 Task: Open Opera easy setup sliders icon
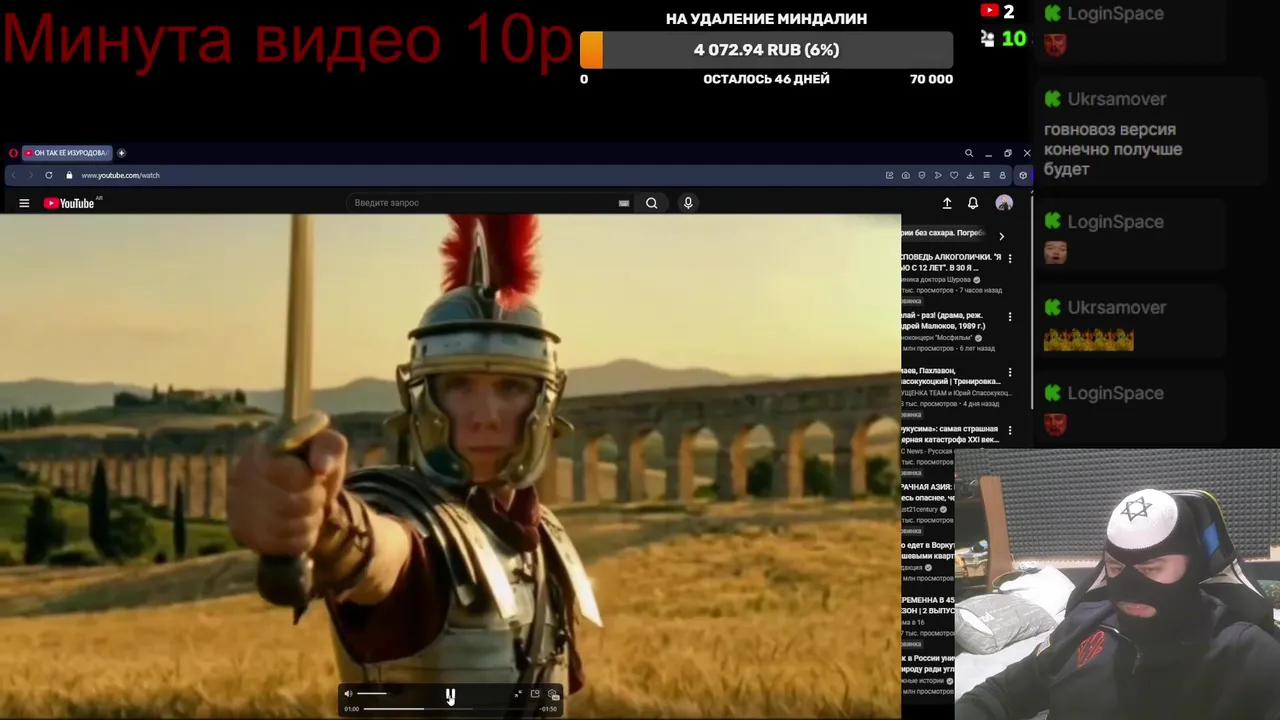pyautogui.click(x=986, y=175)
